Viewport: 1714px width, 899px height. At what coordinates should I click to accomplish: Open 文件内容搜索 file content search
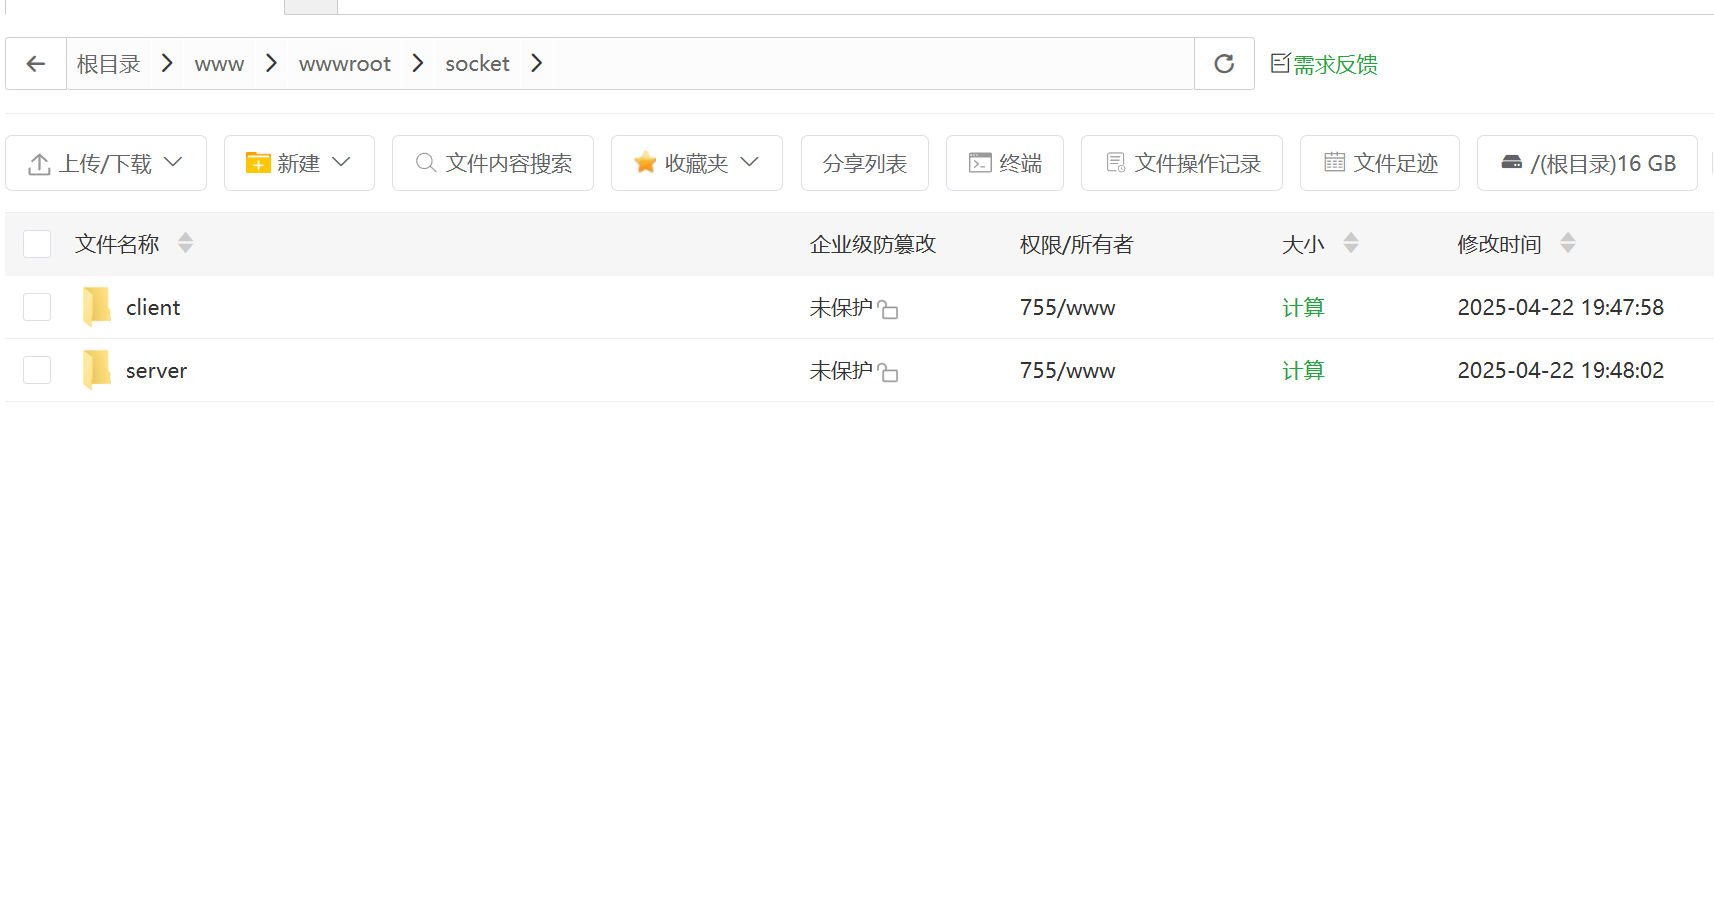[493, 163]
